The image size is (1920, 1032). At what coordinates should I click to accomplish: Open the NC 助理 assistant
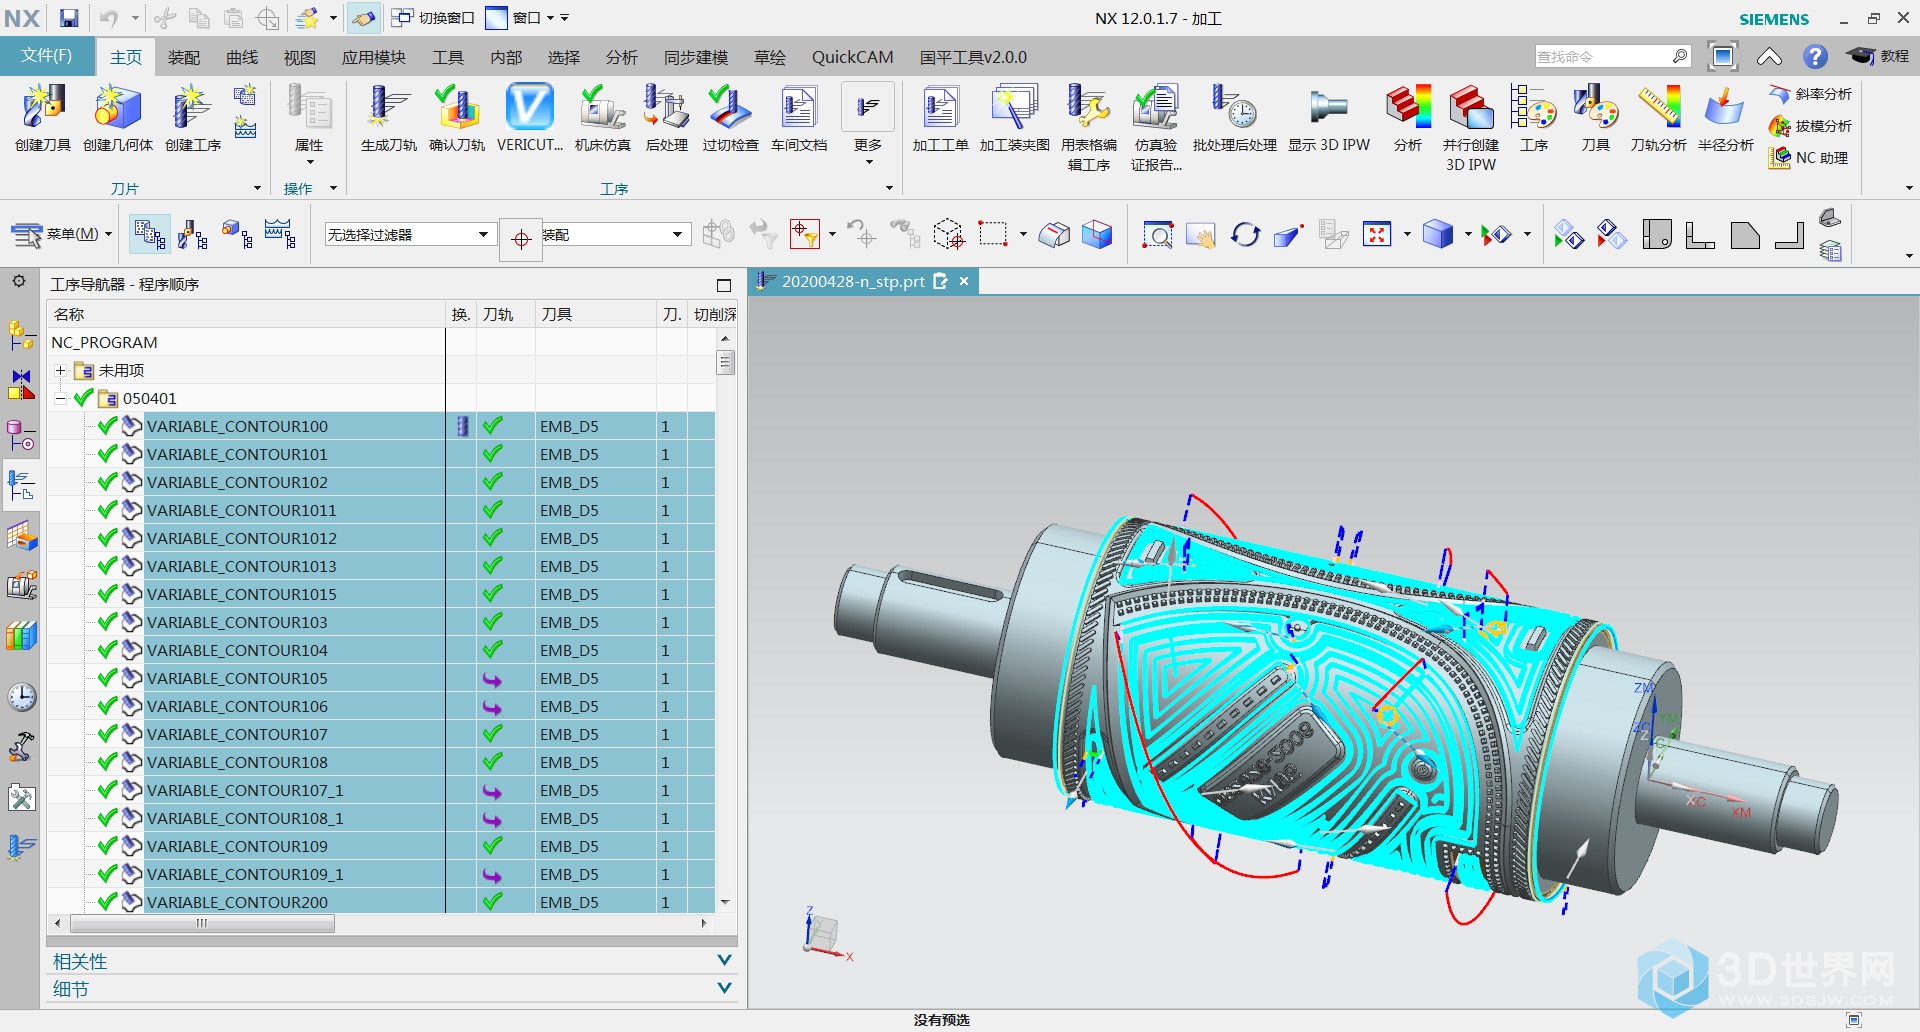coord(1809,158)
